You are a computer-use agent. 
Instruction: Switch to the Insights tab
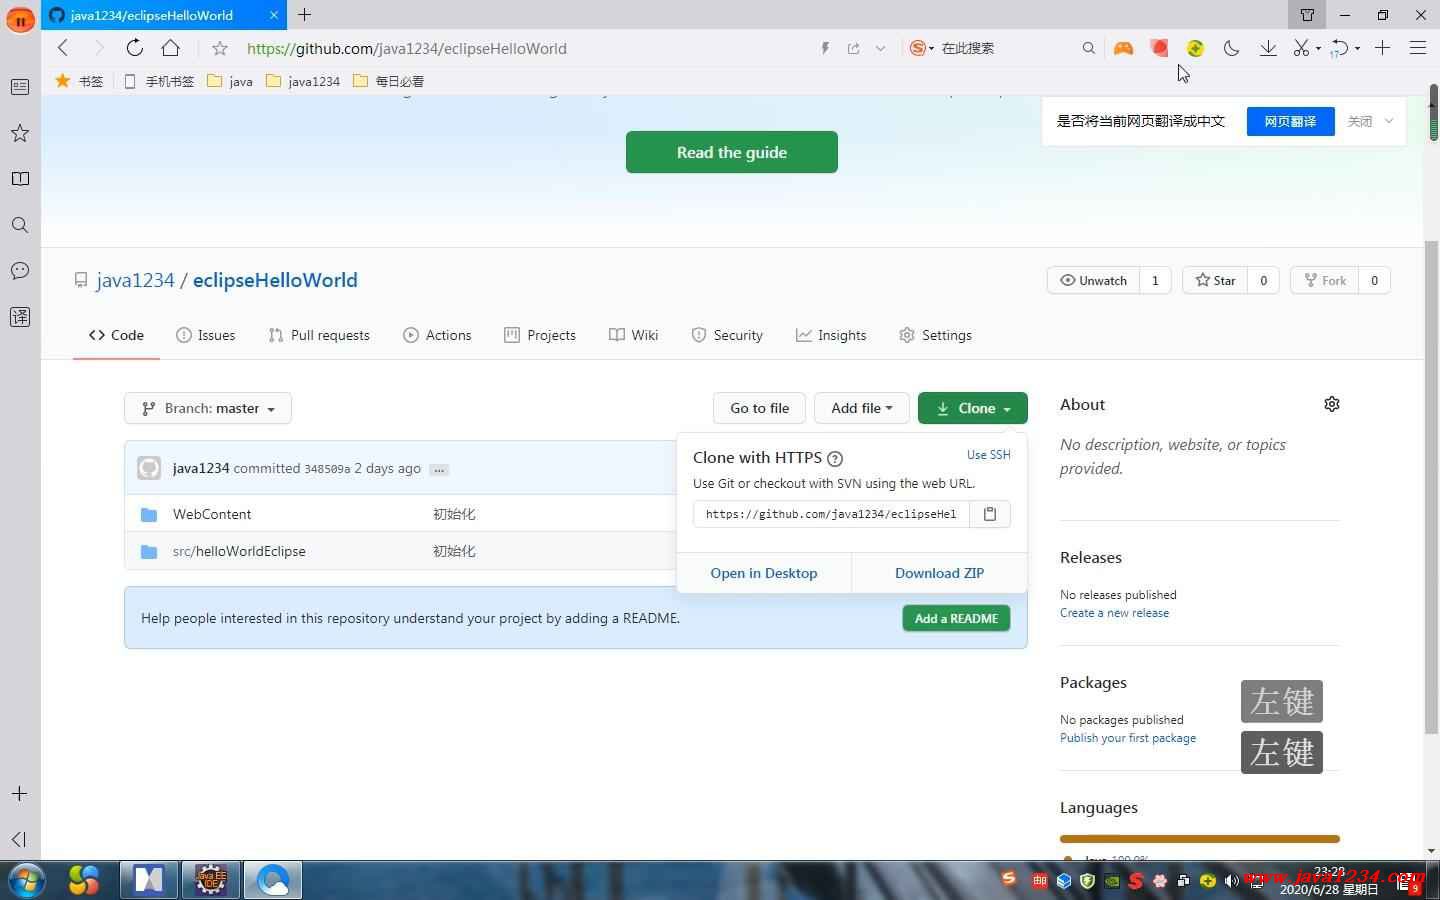pyautogui.click(x=831, y=335)
